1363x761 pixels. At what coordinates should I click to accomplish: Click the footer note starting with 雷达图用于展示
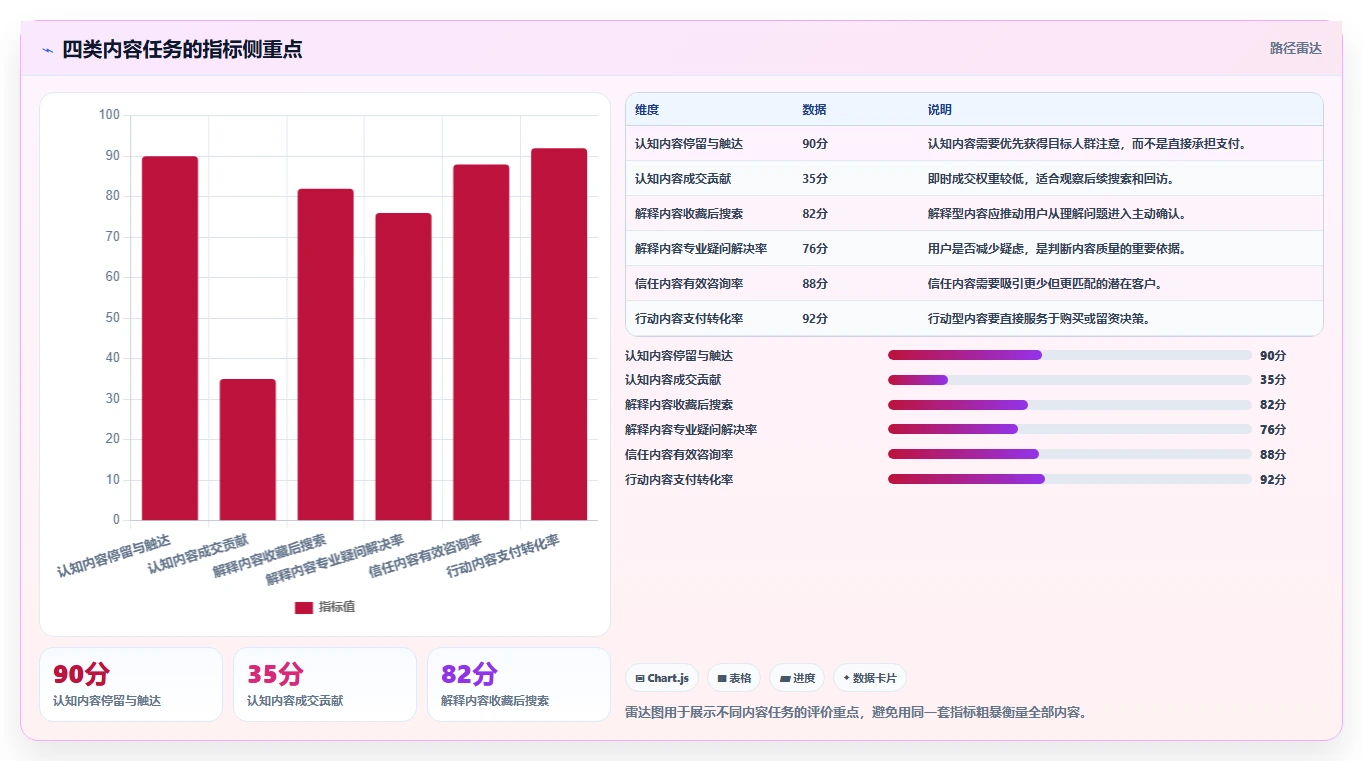856,713
